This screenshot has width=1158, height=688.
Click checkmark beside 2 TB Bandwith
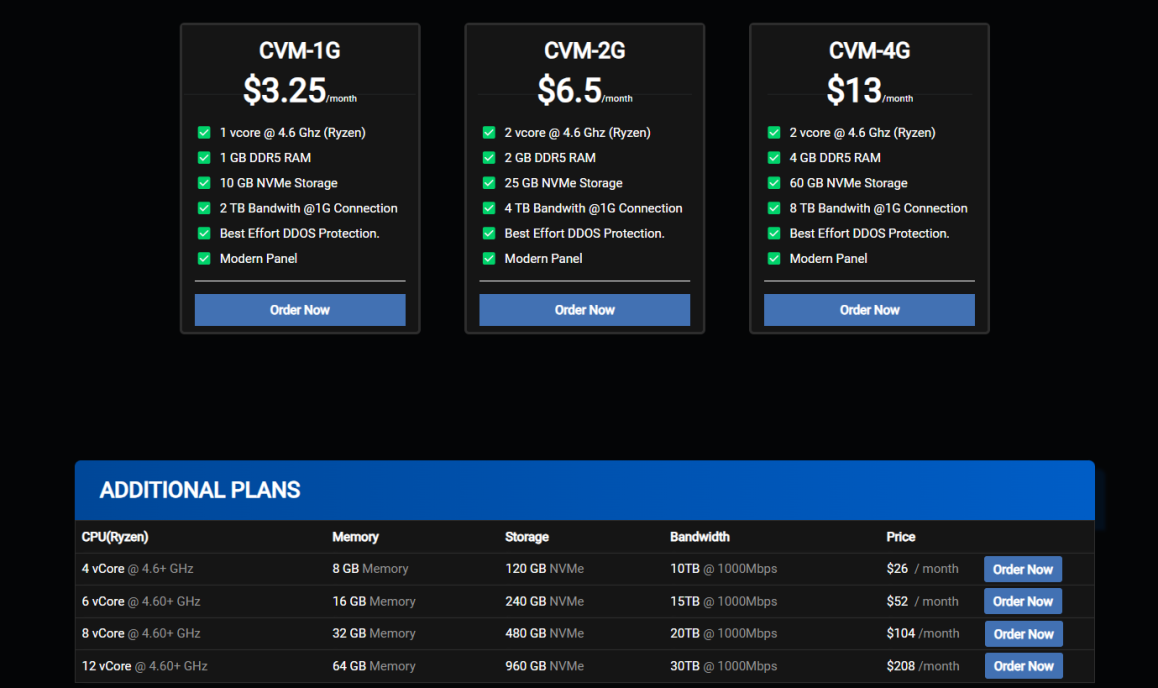[x=205, y=208]
